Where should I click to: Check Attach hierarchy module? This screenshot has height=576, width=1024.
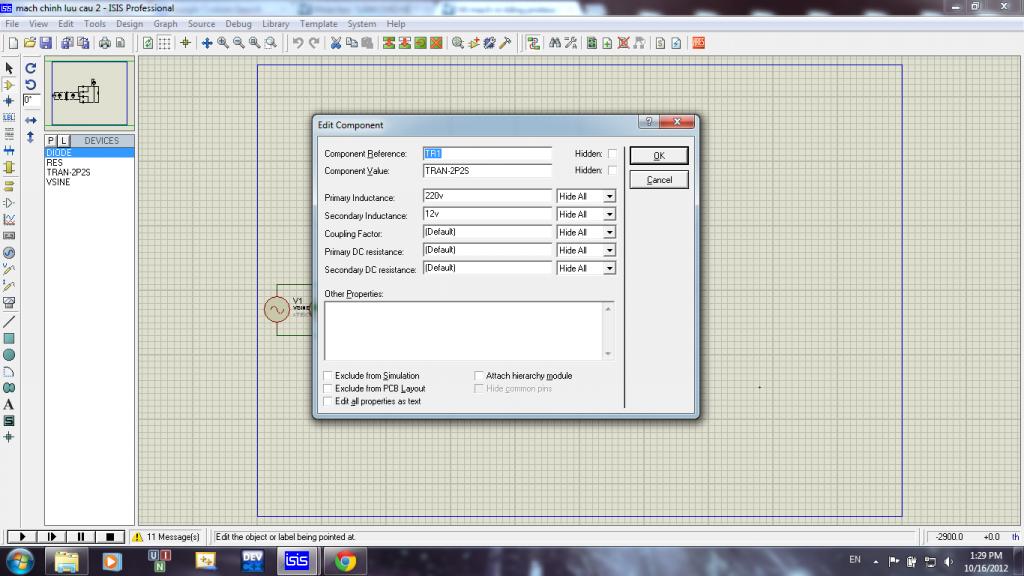click(479, 376)
